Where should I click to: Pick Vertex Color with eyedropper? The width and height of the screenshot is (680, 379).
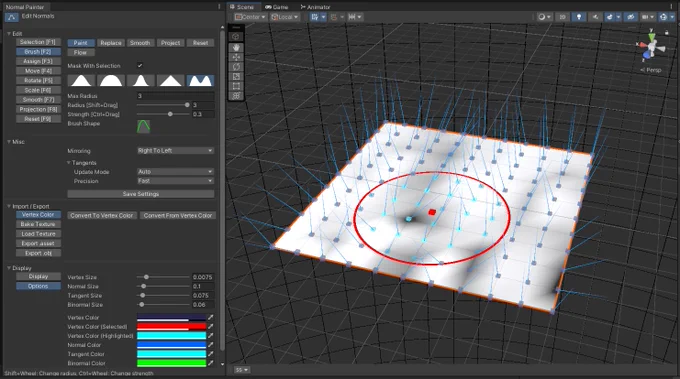pyautogui.click(x=211, y=317)
